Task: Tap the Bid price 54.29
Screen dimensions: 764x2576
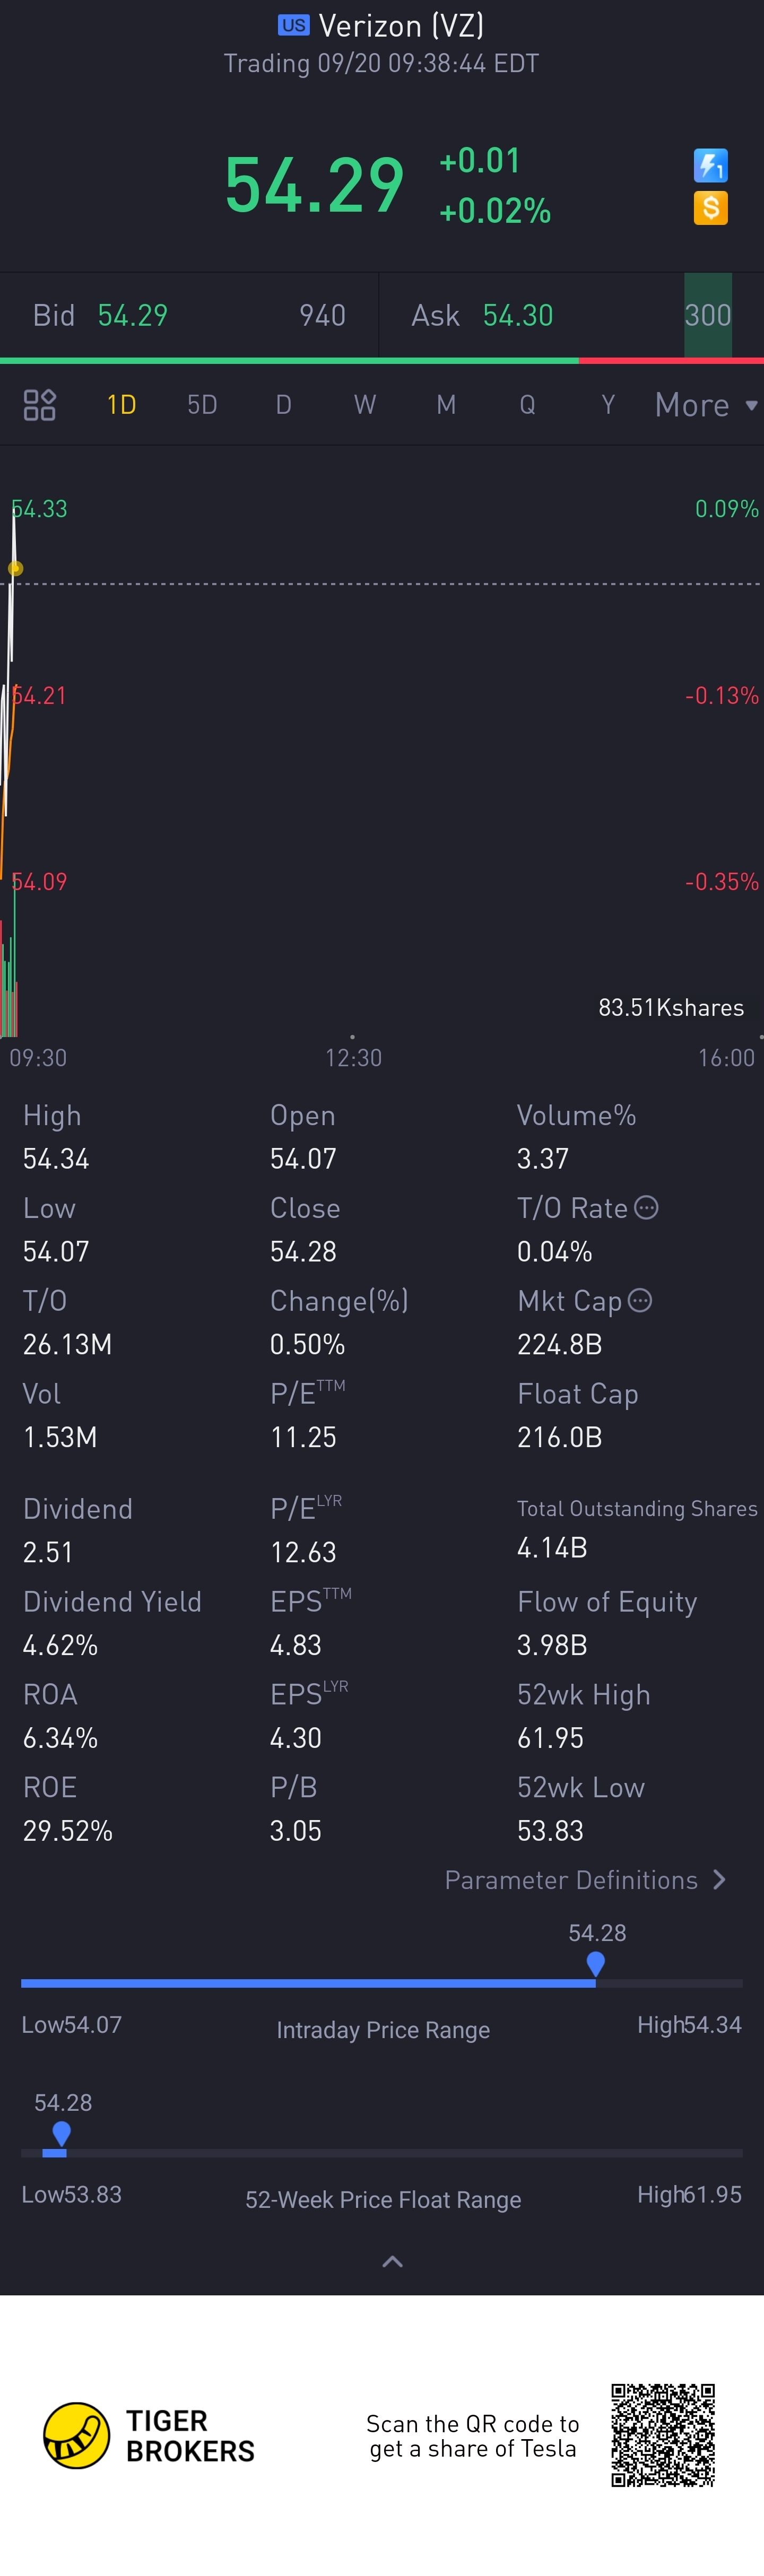Action: coord(133,316)
